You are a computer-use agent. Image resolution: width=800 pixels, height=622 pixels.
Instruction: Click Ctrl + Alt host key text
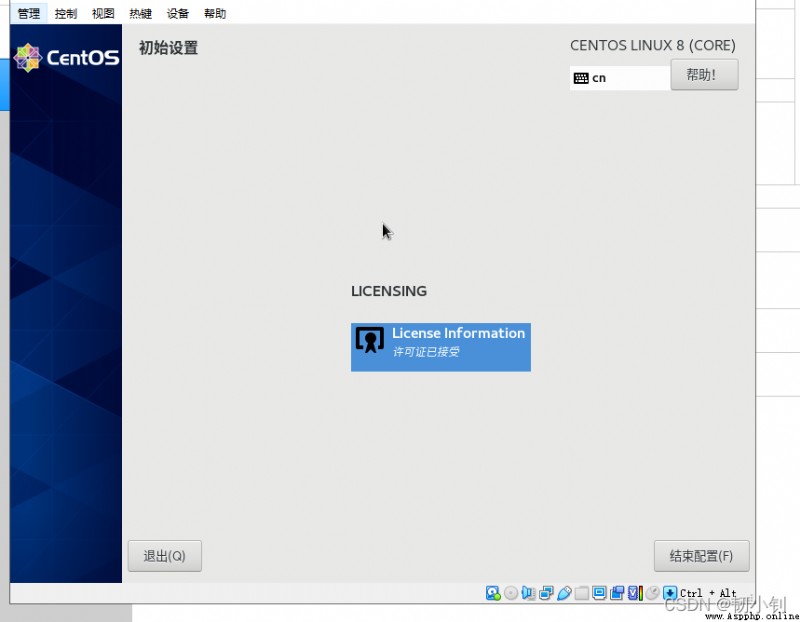[708, 593]
